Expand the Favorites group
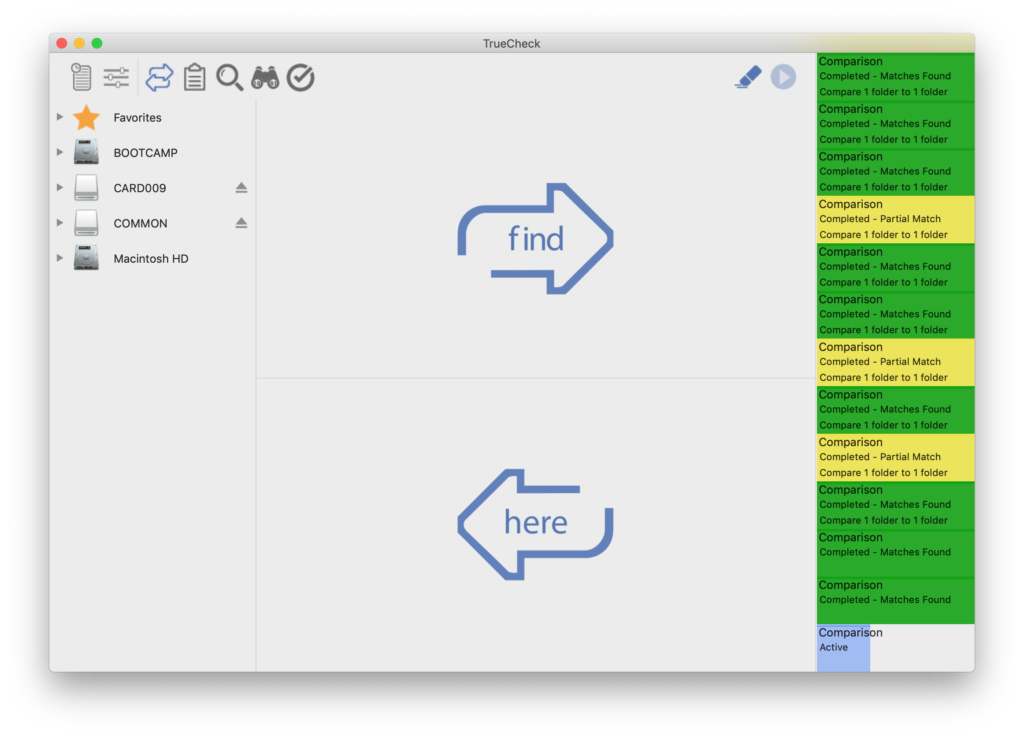Image resolution: width=1024 pixels, height=737 pixels. click(59, 117)
